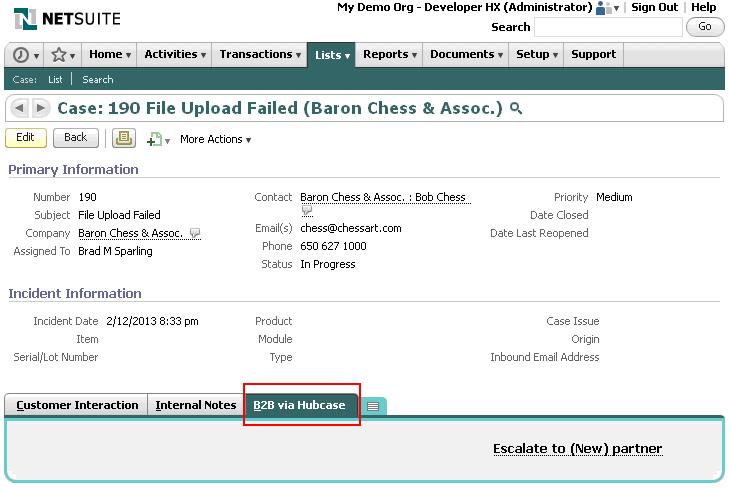Expand the Activities menu
Image resolution: width=730 pixels, height=488 pixels.
point(175,54)
